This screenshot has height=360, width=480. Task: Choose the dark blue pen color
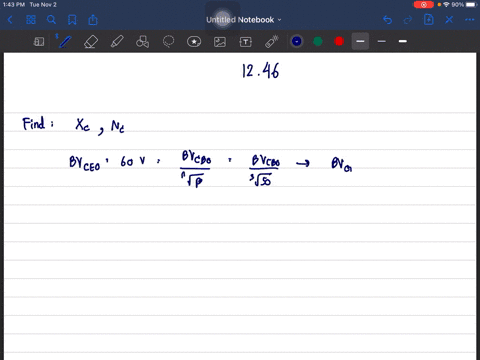pyautogui.click(x=297, y=41)
